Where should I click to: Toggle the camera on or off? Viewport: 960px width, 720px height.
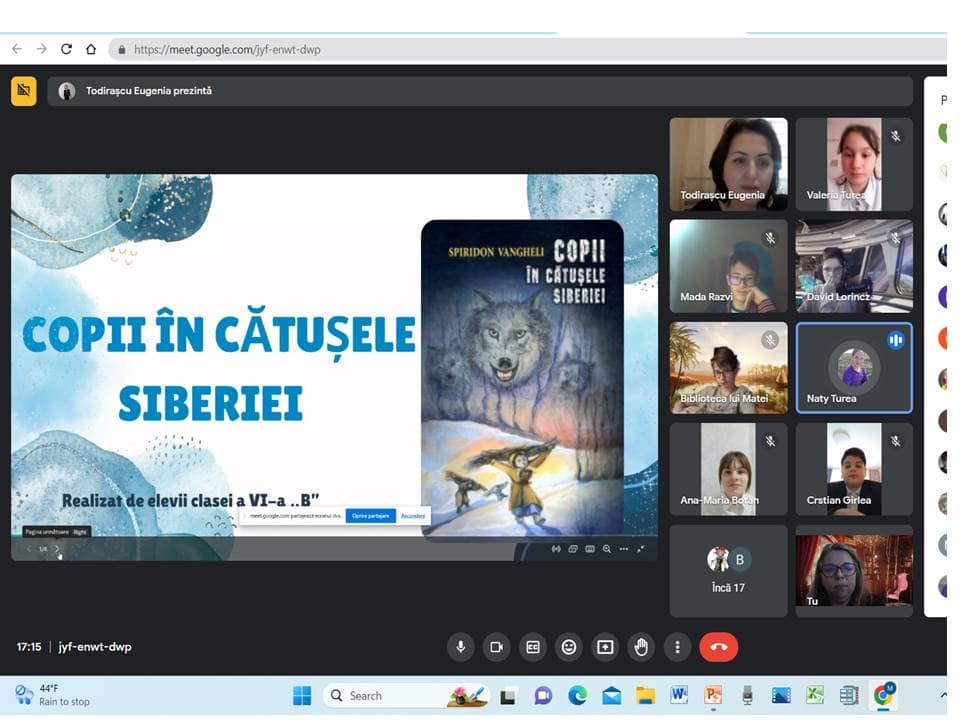pyautogui.click(x=495, y=647)
